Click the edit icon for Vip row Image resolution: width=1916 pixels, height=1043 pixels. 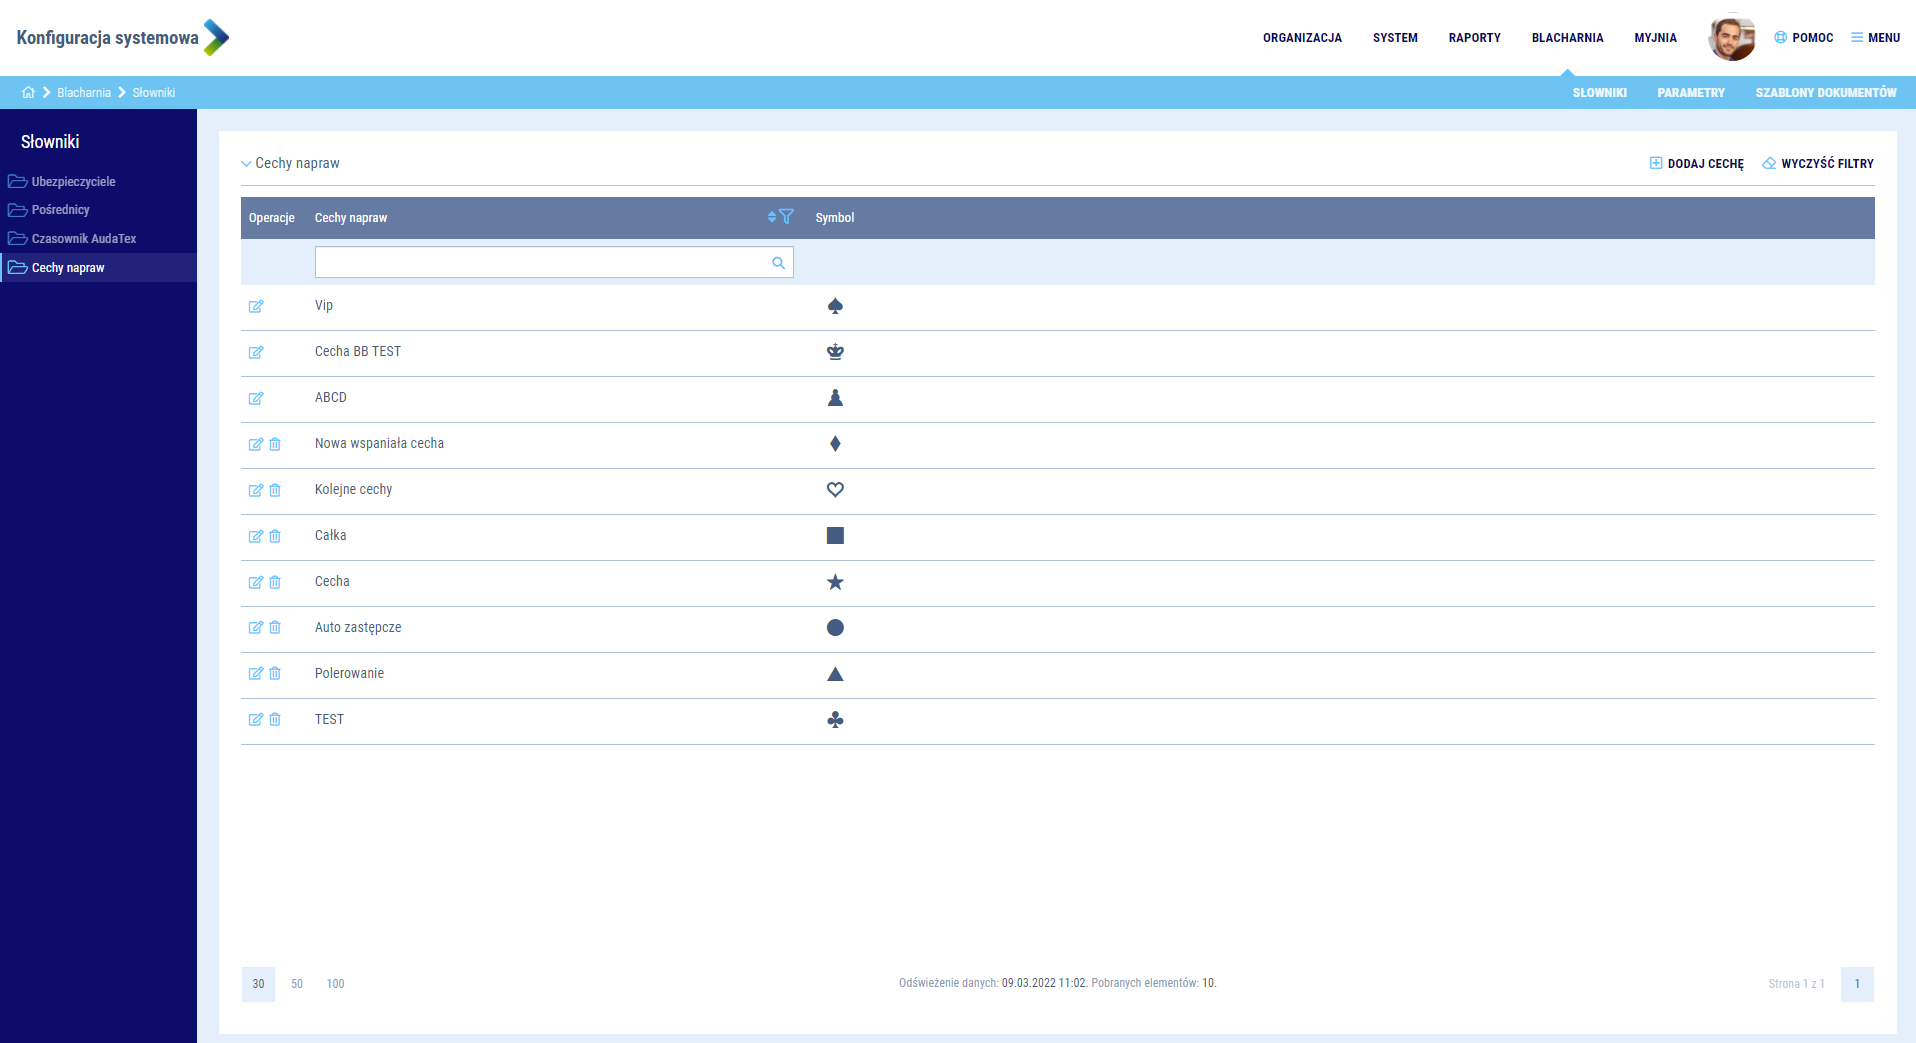pyautogui.click(x=256, y=306)
